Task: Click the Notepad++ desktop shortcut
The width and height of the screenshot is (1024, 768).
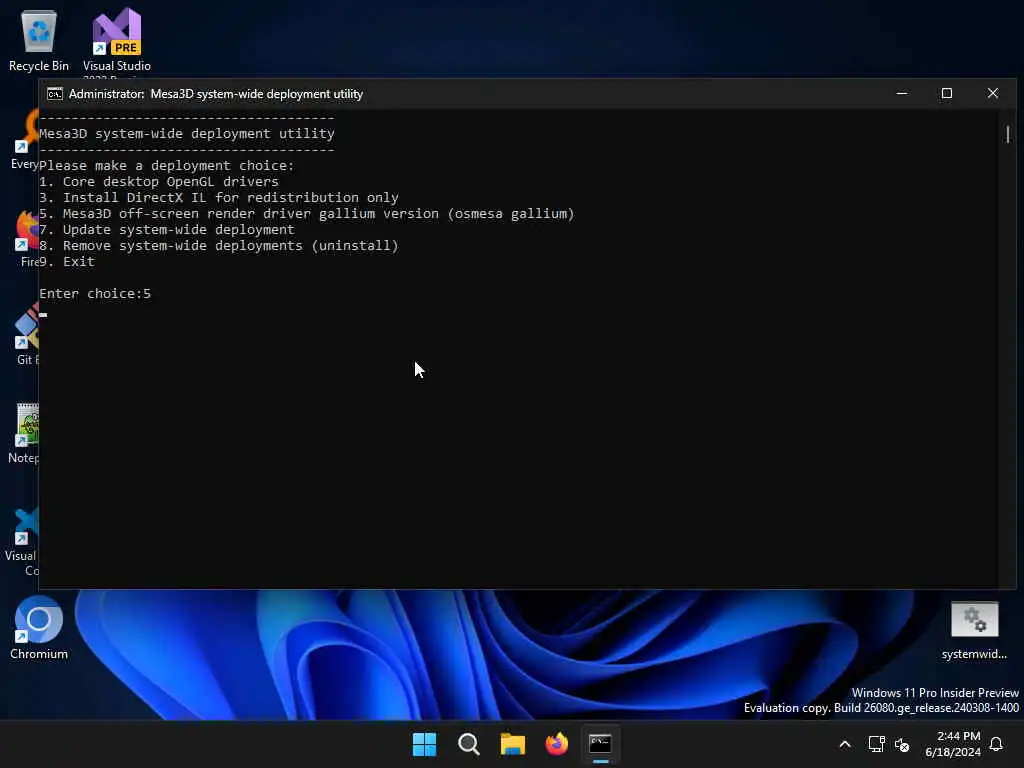Action: coord(25,433)
